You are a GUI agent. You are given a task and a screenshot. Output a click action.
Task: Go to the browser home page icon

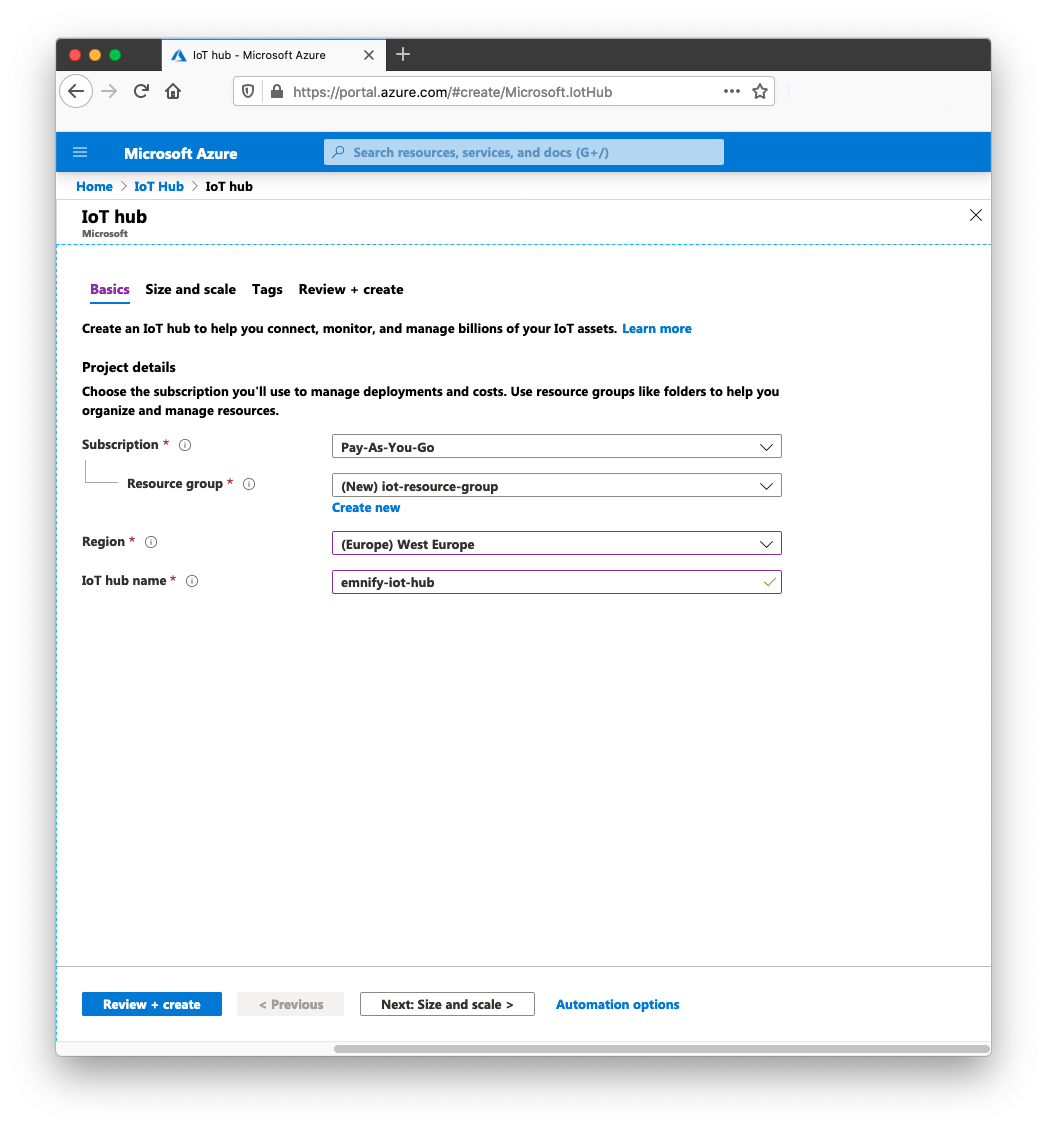point(173,92)
